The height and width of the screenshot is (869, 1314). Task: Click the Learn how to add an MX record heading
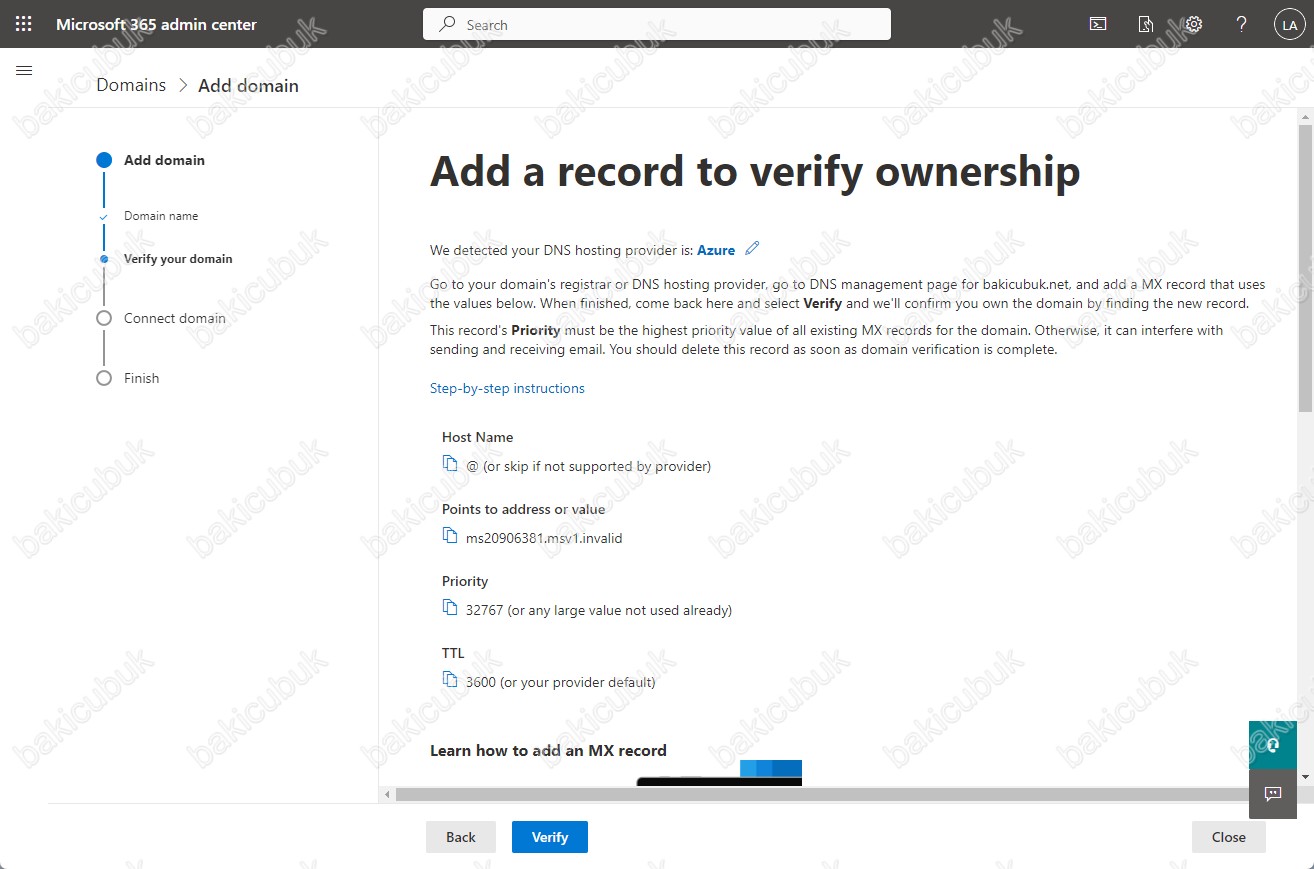[x=548, y=750]
